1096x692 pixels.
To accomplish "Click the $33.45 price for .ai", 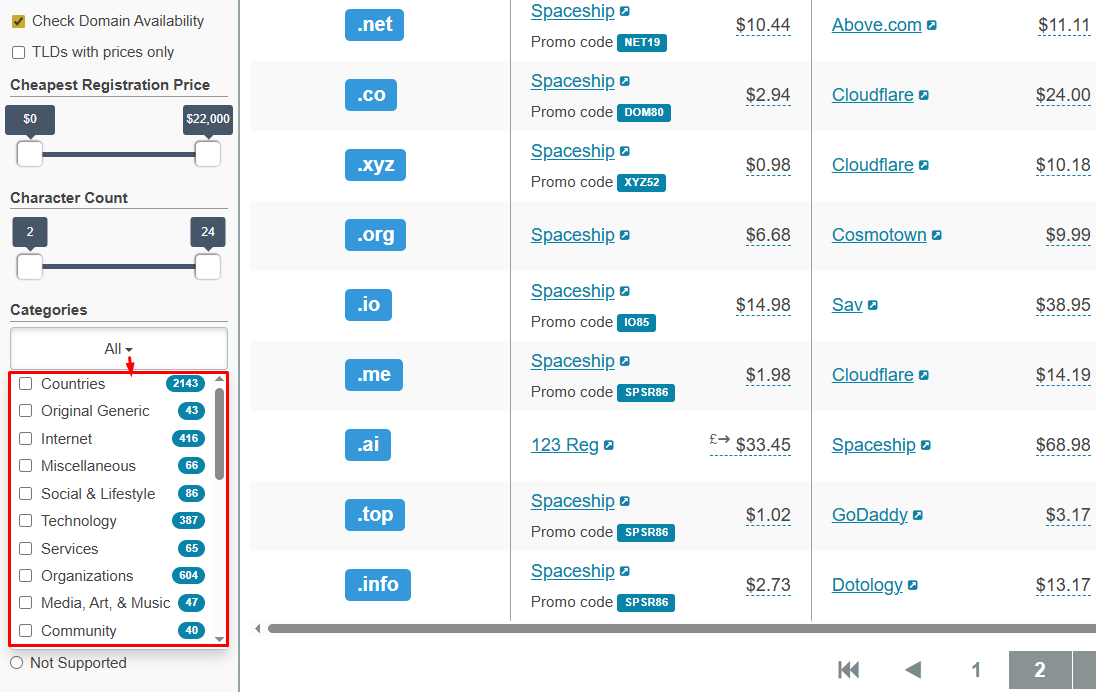I will 763,445.
